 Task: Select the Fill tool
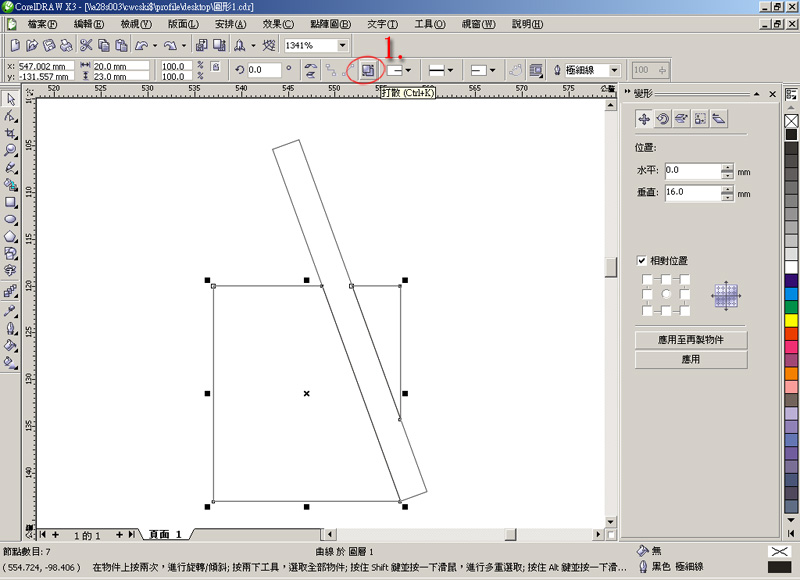click(x=10, y=345)
